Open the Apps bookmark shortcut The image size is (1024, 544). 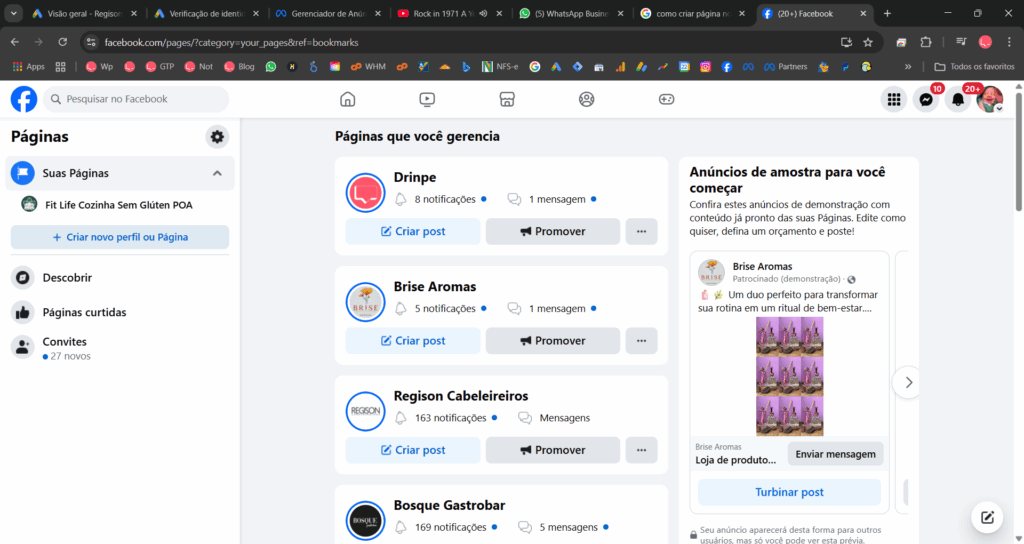coord(29,67)
